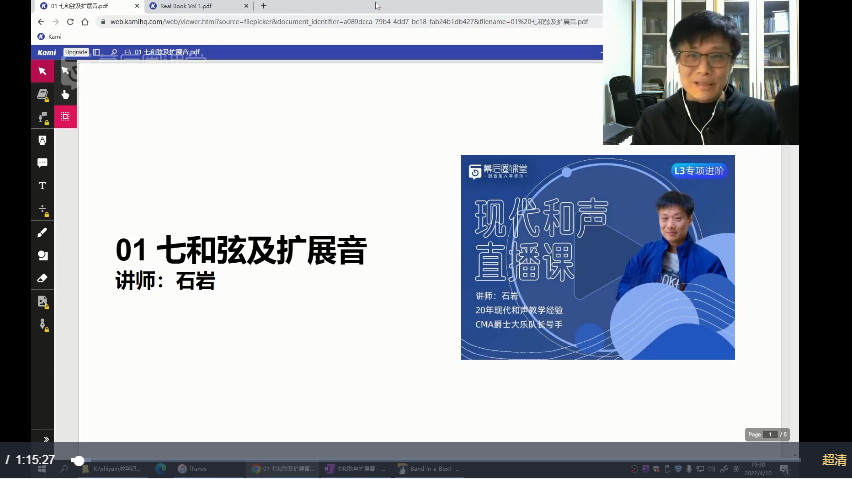This screenshot has height=479, width=852.
Task: Choose the Markup highlighter tool
Action: pos(42,140)
